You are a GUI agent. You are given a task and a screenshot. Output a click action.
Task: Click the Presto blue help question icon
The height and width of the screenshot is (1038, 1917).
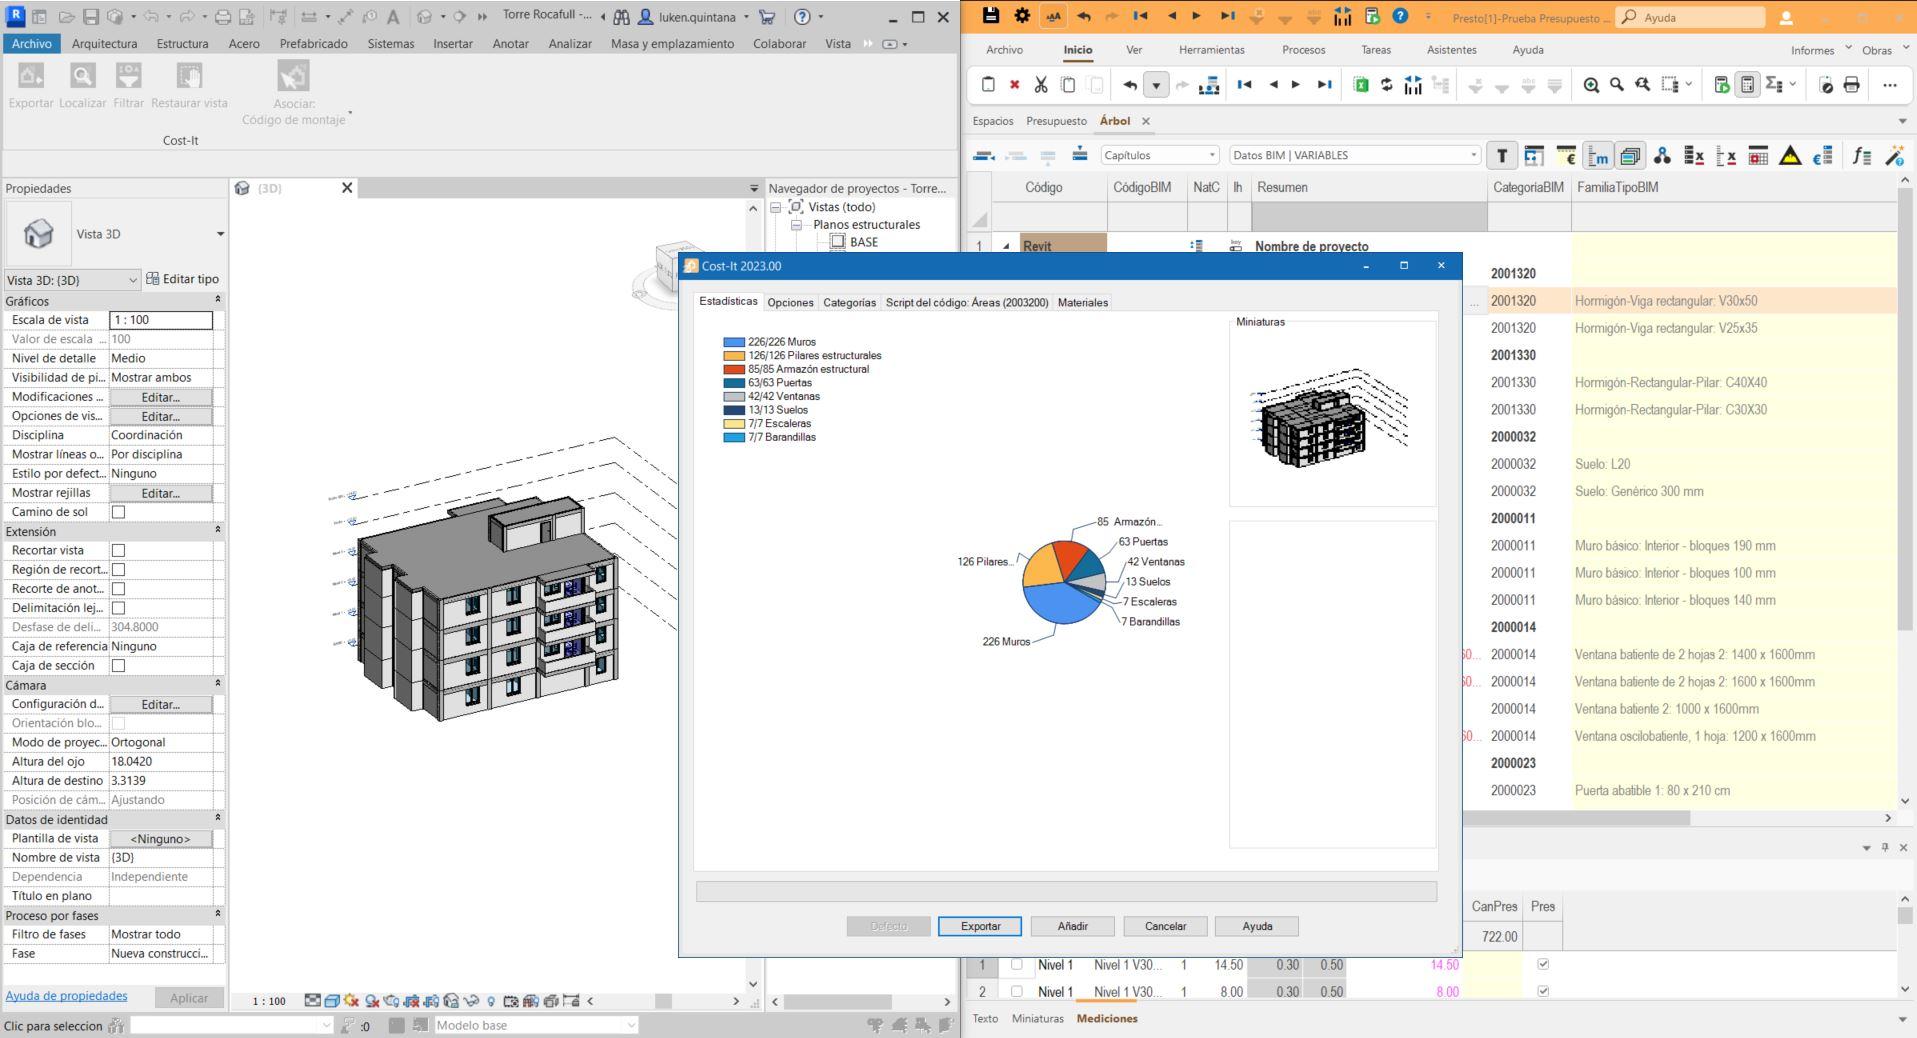point(1400,16)
